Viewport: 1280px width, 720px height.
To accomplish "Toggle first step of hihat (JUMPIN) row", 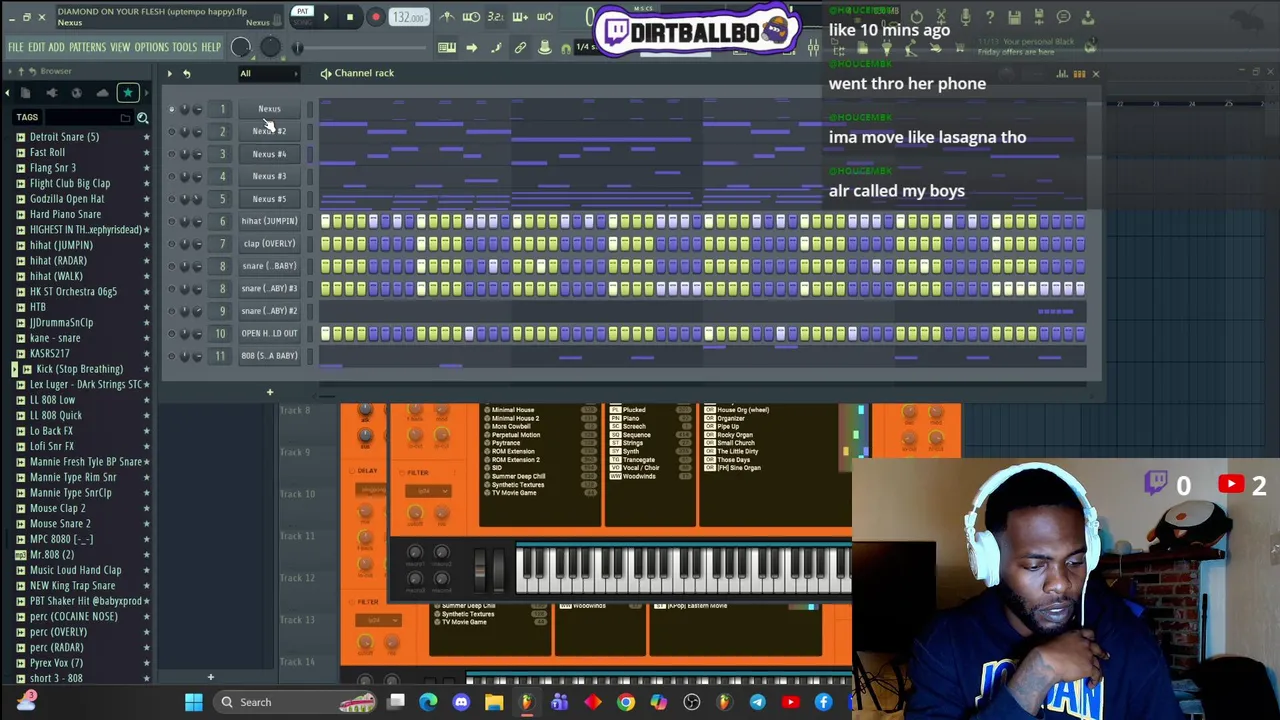I will point(325,221).
